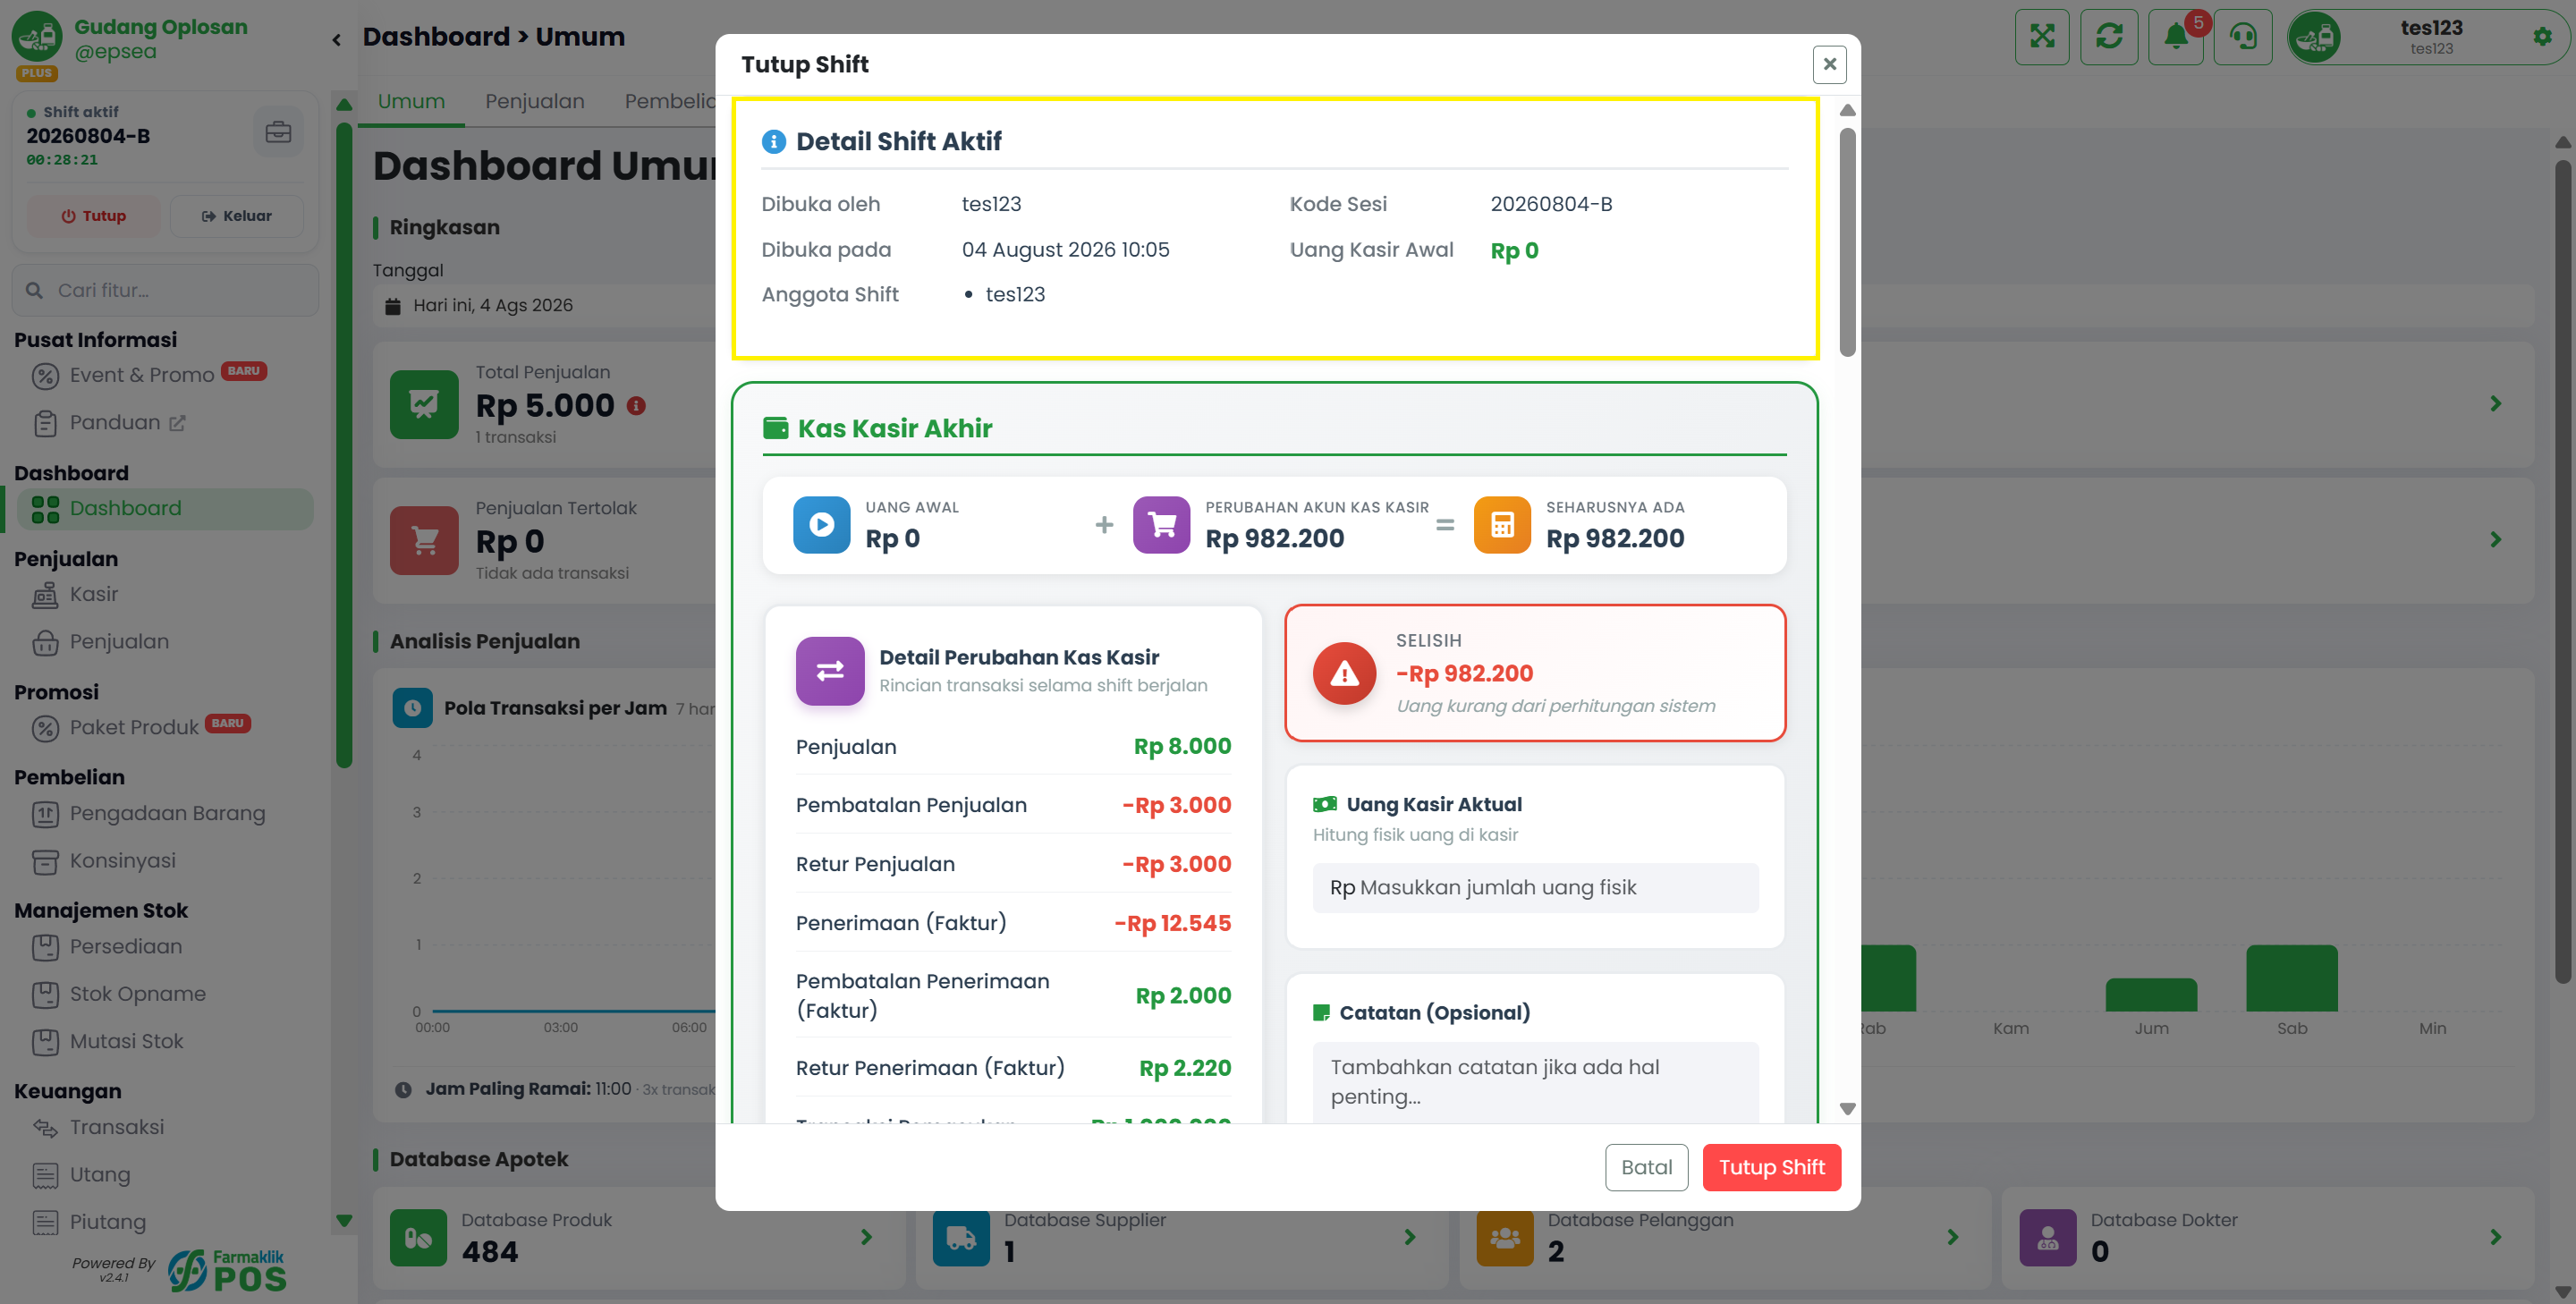Screen dimensions: 2576x1304
Task: Click the Database Dokter icon
Action: pyautogui.click(x=2048, y=1238)
